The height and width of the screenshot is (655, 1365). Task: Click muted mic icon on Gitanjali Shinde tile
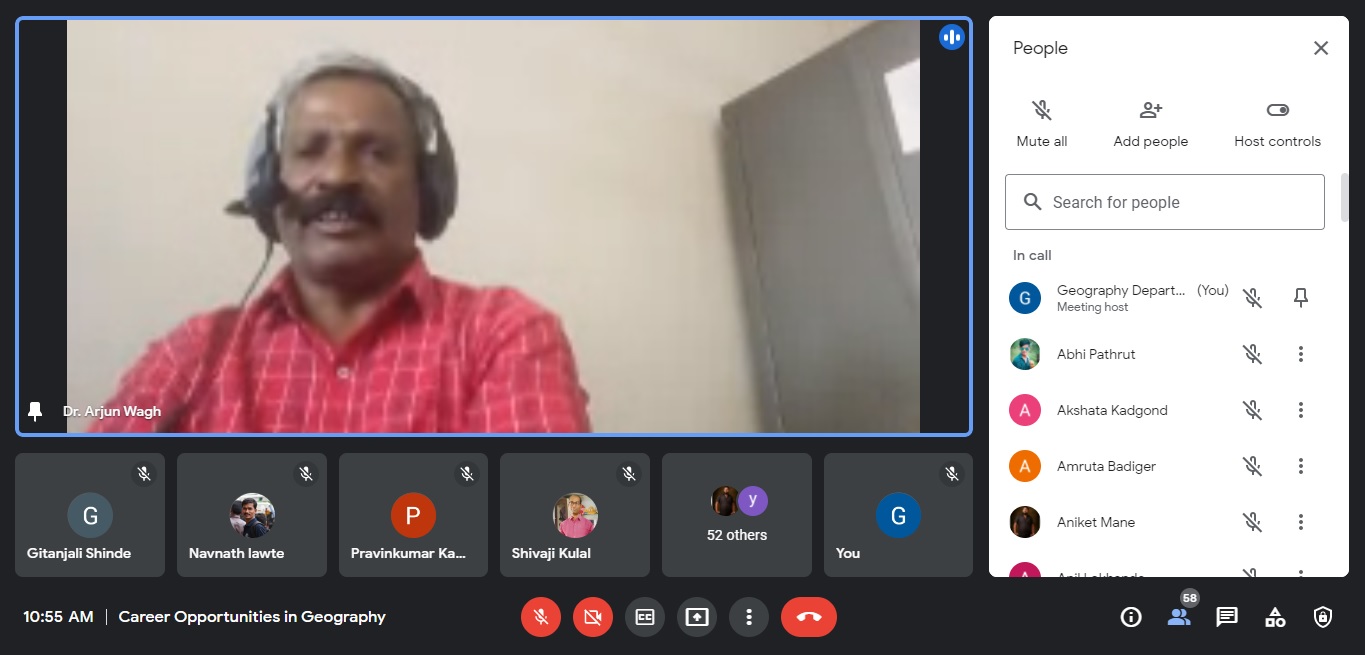(144, 474)
